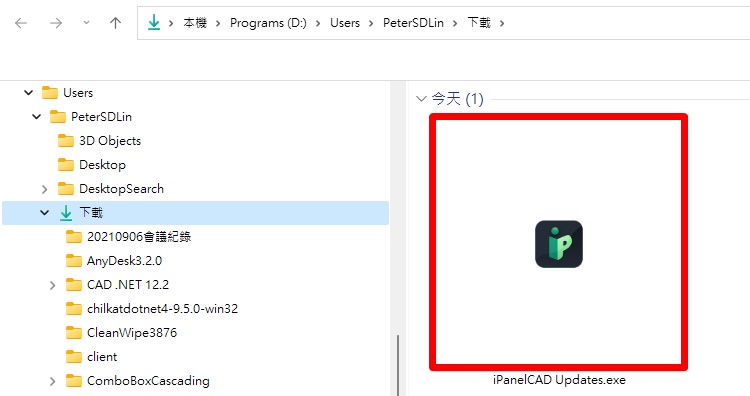The width and height of the screenshot is (750, 396).
Task: Open recent locations dropdown arrow
Action: [x=86, y=22]
